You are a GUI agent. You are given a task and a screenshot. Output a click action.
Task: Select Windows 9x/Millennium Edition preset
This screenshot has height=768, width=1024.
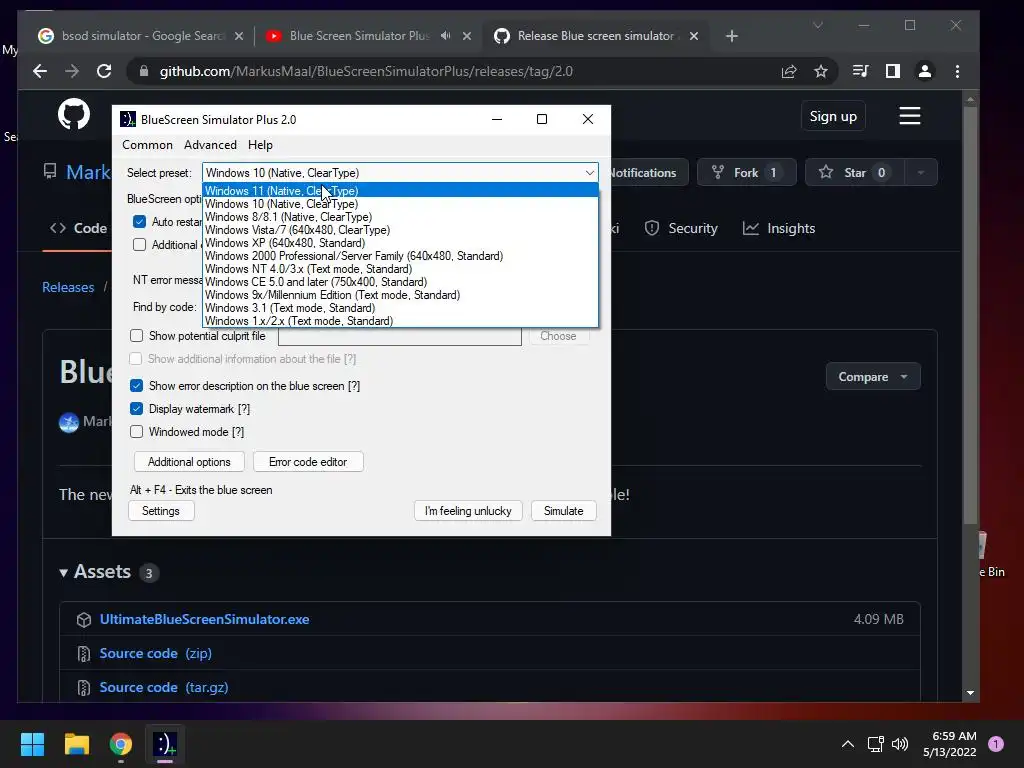coord(400,295)
